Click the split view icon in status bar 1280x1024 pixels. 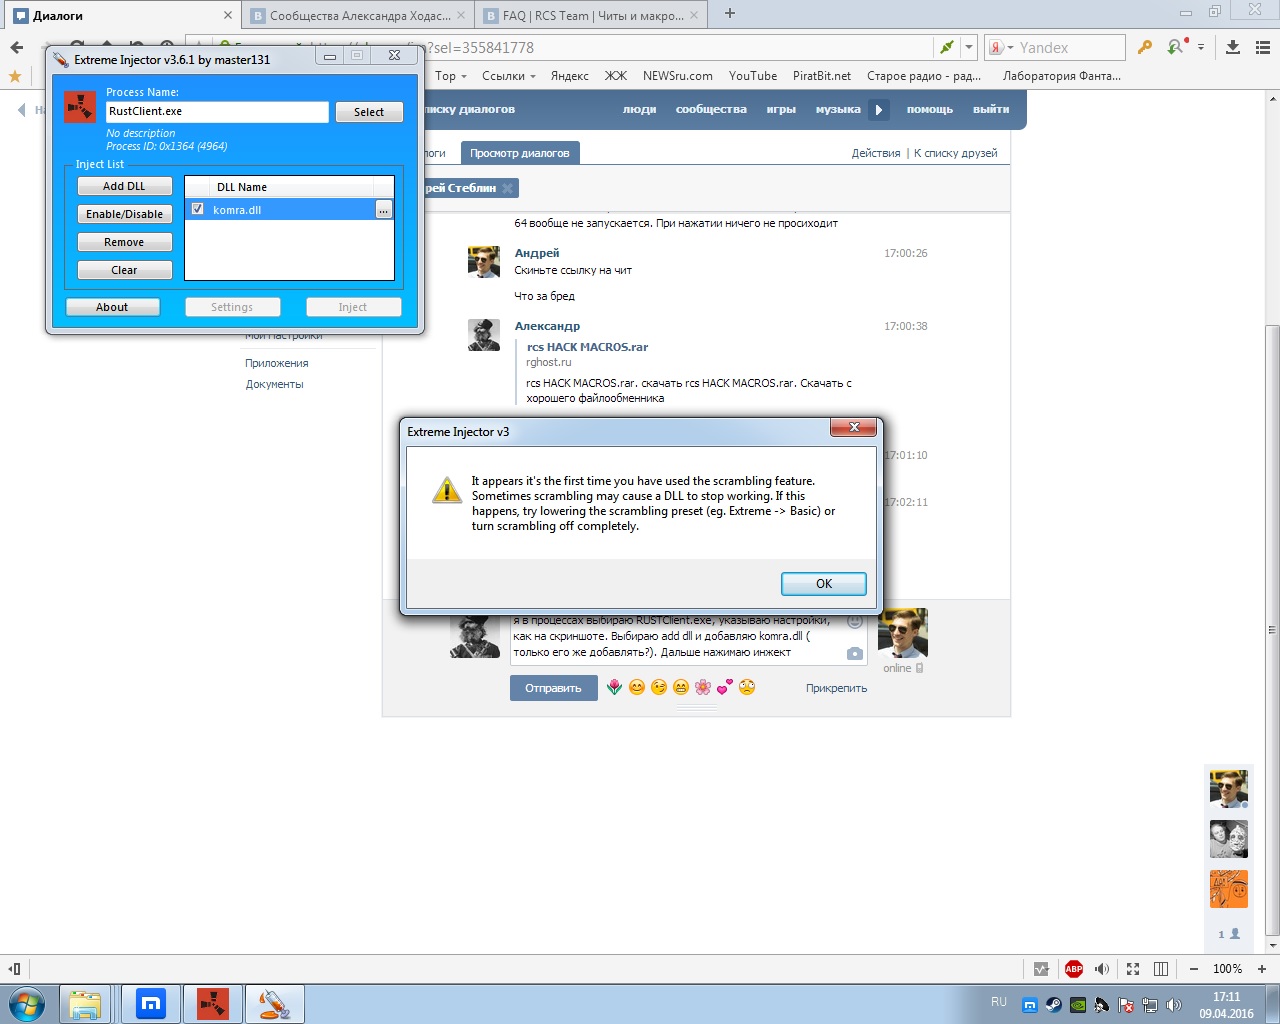pos(1161,969)
